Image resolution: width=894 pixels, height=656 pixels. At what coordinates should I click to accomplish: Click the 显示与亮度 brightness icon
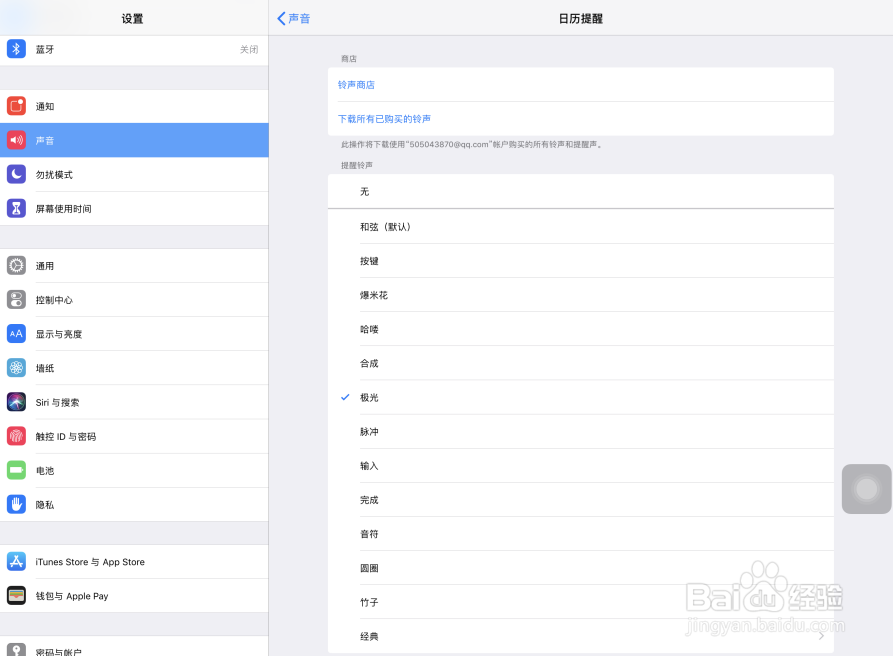click(x=16, y=334)
